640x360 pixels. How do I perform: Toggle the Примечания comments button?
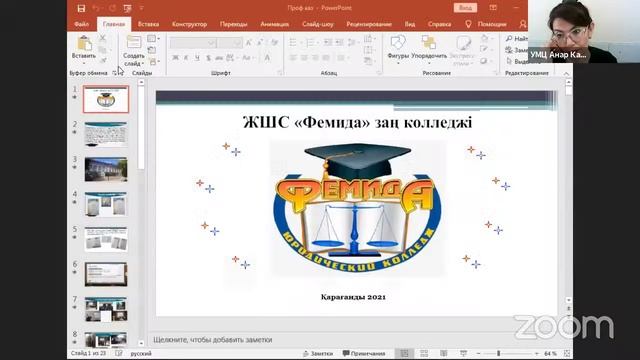pos(364,353)
